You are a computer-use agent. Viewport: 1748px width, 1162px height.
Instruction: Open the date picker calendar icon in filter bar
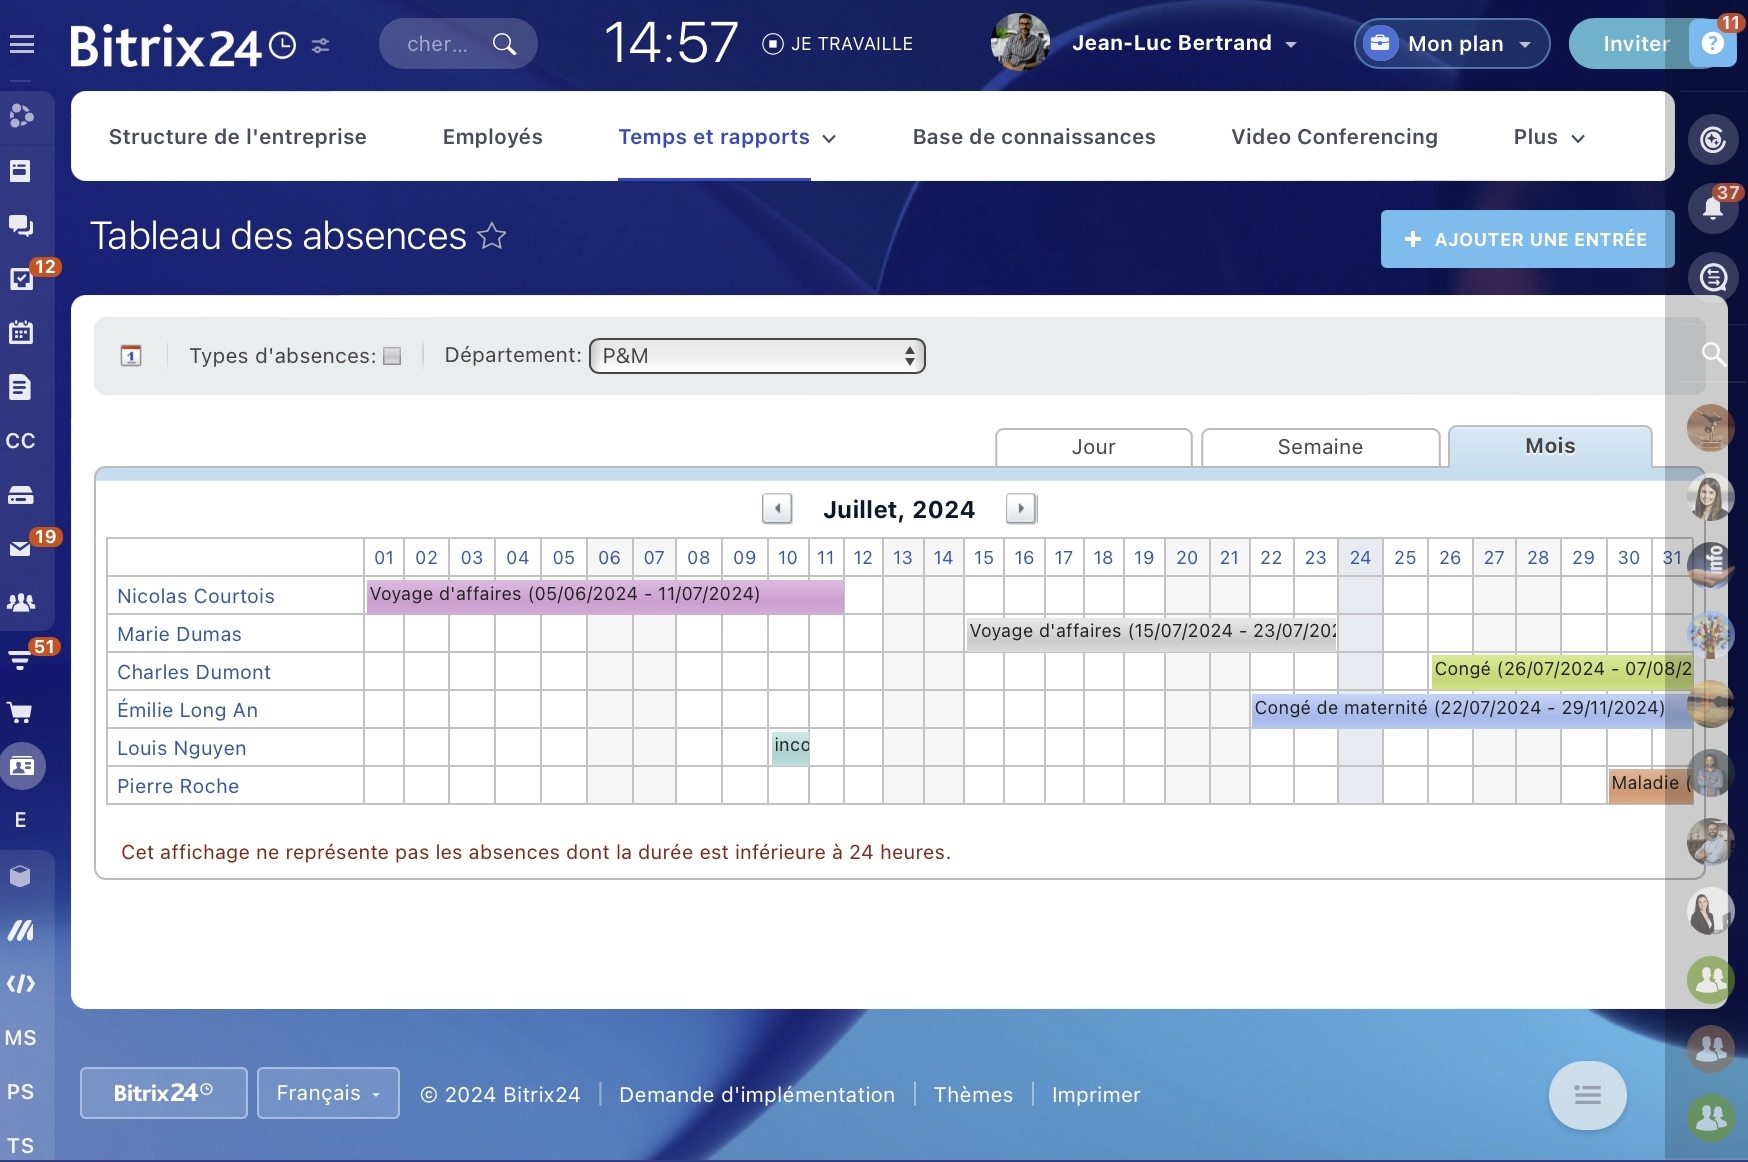[131, 355]
